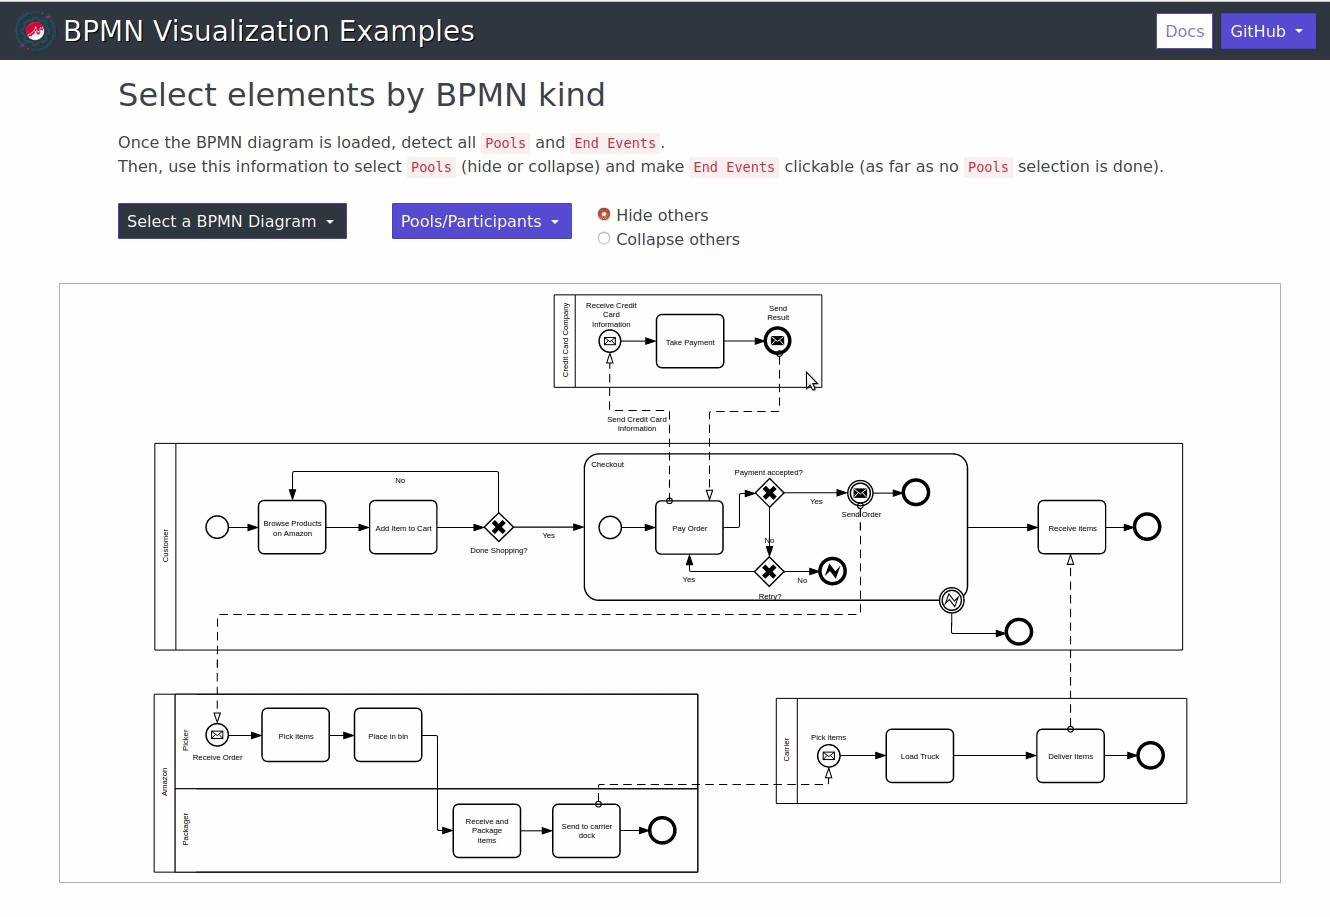Select the Send Order message event
1330x917 pixels.
point(860,493)
